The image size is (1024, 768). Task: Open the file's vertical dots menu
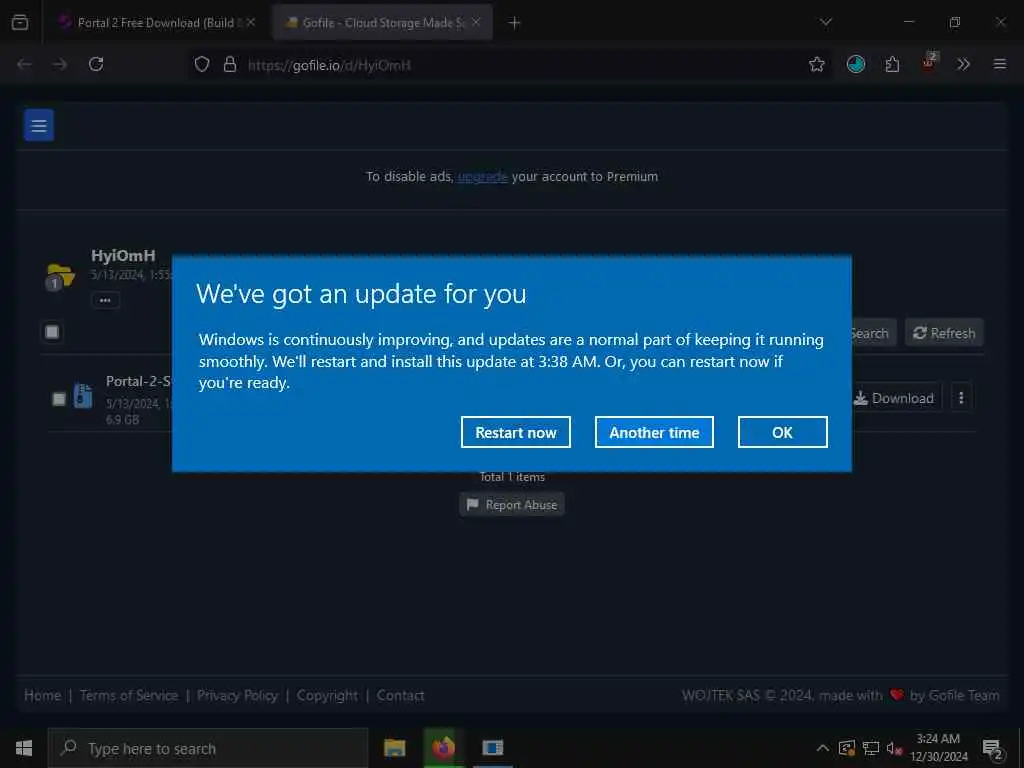click(x=961, y=398)
